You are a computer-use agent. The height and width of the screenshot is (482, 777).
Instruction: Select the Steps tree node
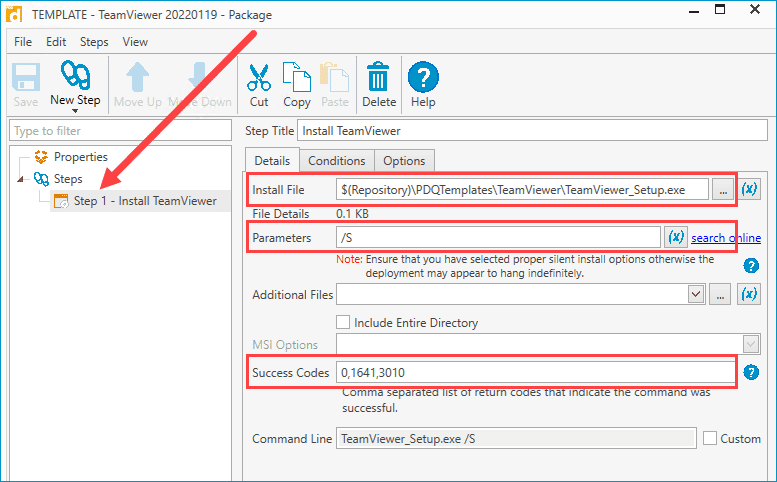[x=68, y=179]
